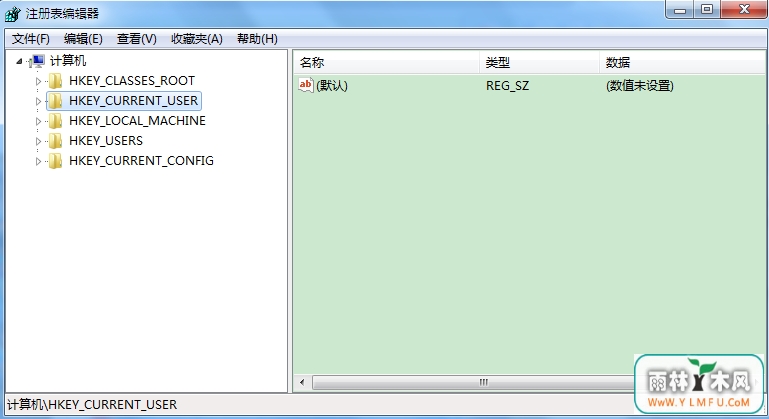Viewport: 769px width, 419px height.
Task: Sort by the 名称 column header
Action: click(386, 62)
